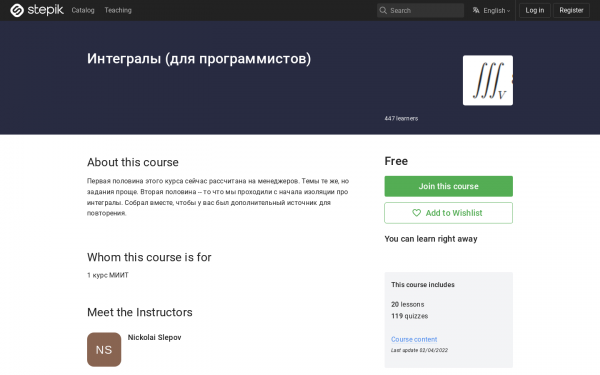The image size is (600, 375).
Task: Click Join this course button
Action: (x=448, y=186)
